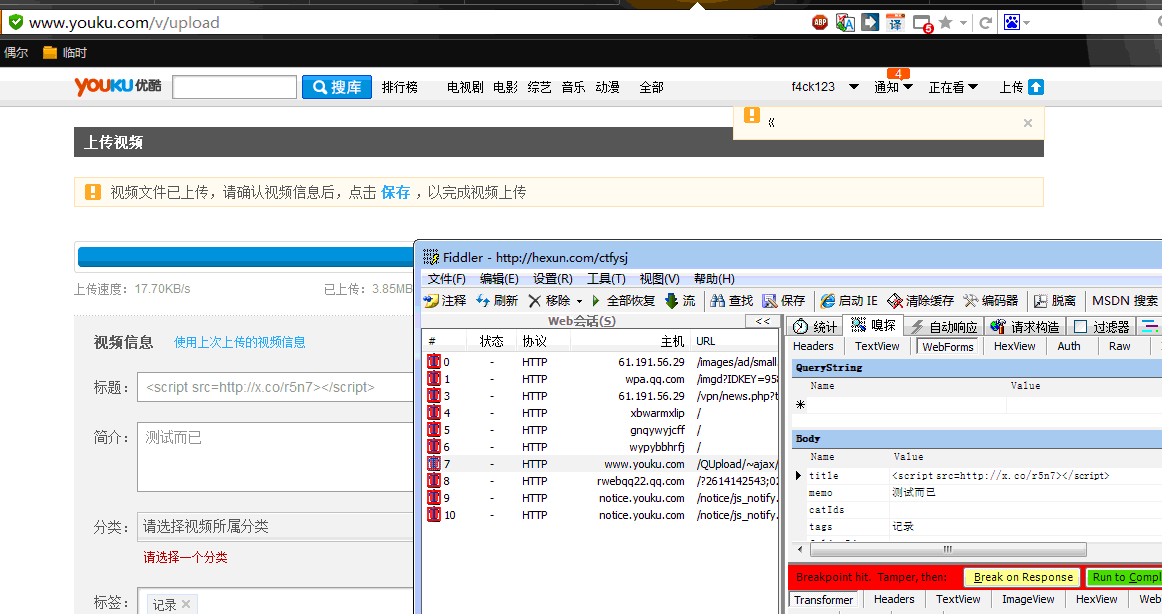Switch to request TextView tab
The width and height of the screenshot is (1162, 614).
[877, 346]
